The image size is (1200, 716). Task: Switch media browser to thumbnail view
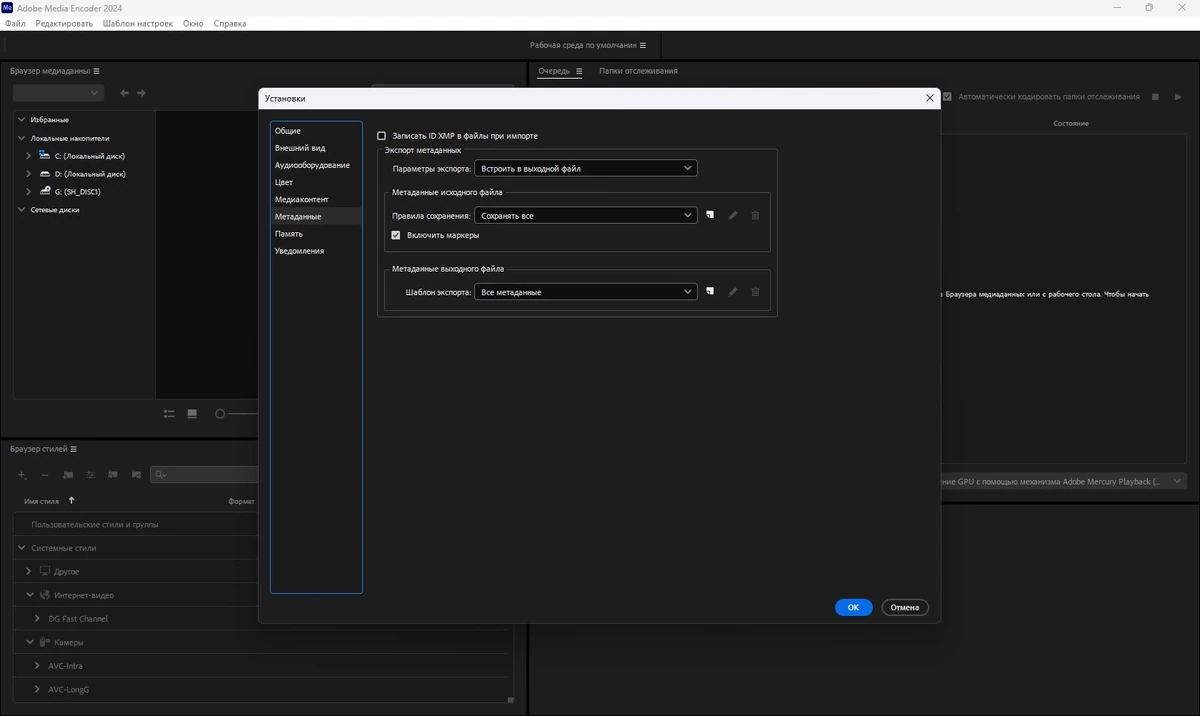tap(192, 414)
